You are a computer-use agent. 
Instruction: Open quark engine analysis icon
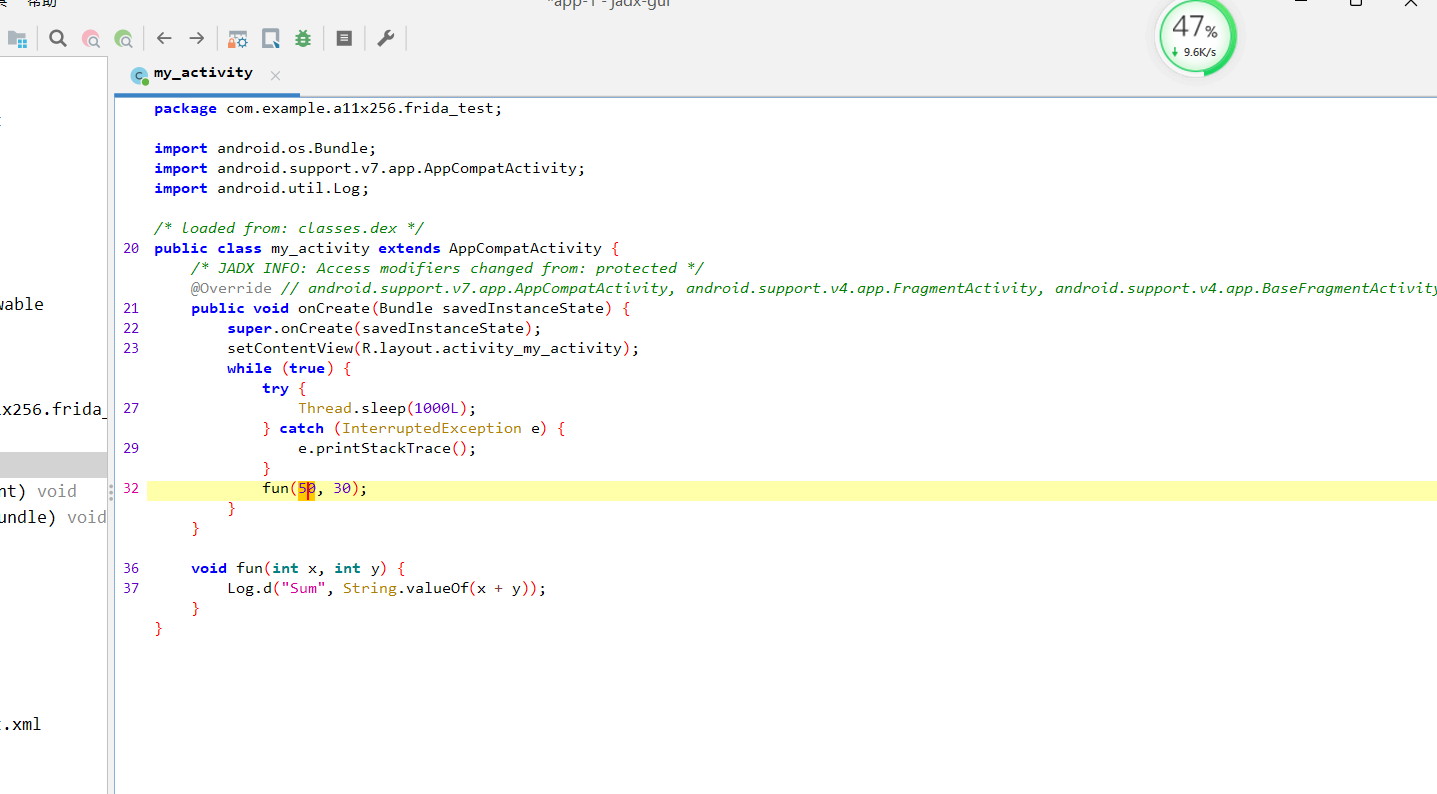(x=270, y=39)
